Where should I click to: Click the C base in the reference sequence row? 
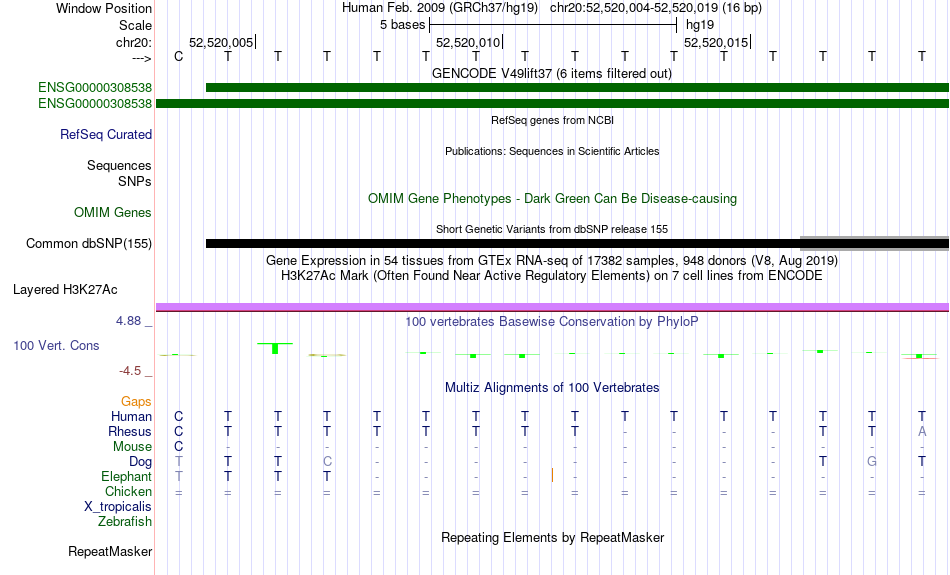point(178,56)
